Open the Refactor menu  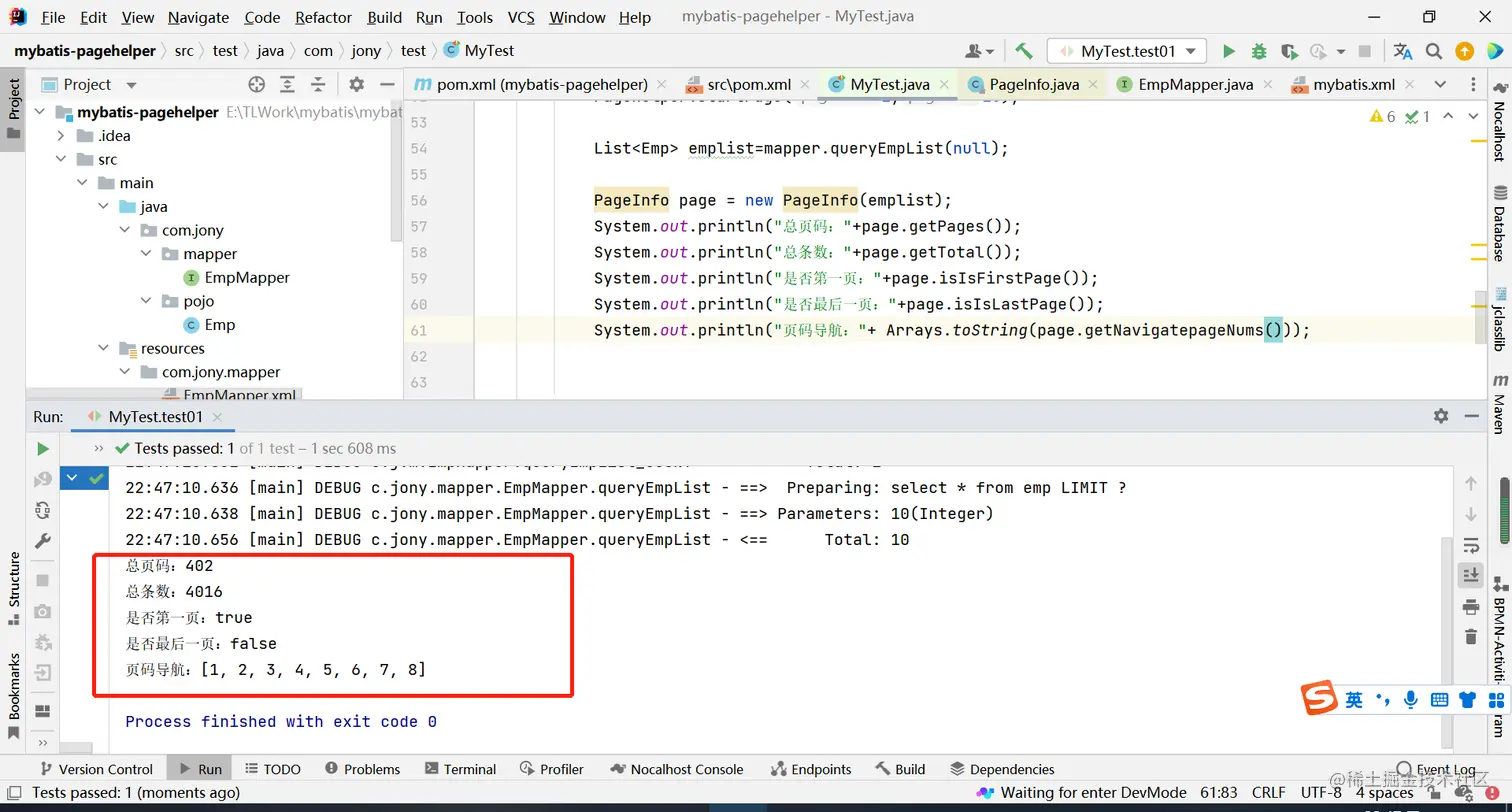pos(323,17)
